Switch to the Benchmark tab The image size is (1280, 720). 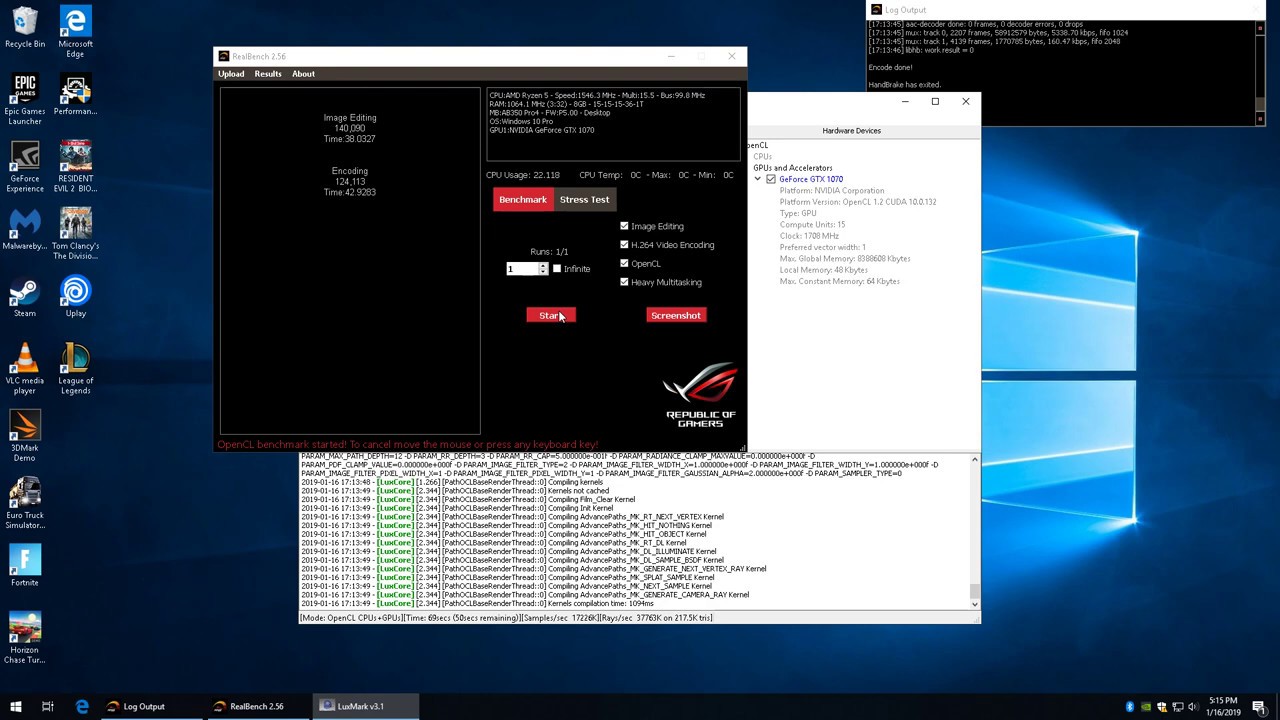click(523, 199)
